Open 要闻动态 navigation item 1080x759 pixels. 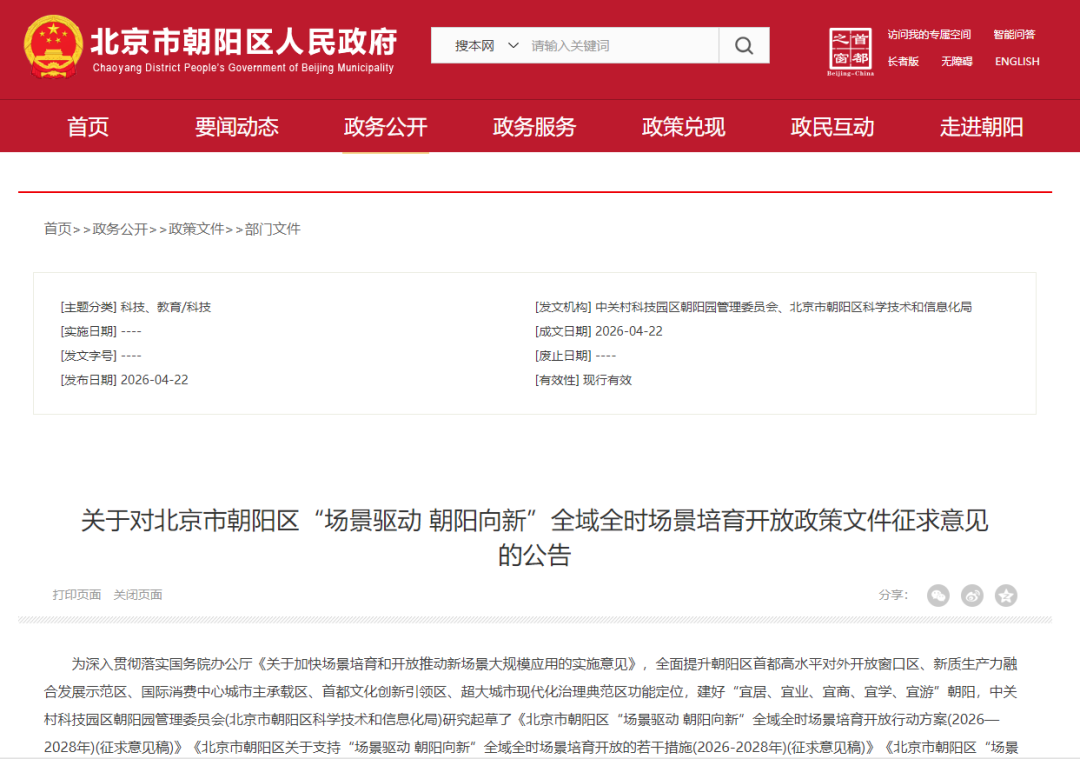236,127
